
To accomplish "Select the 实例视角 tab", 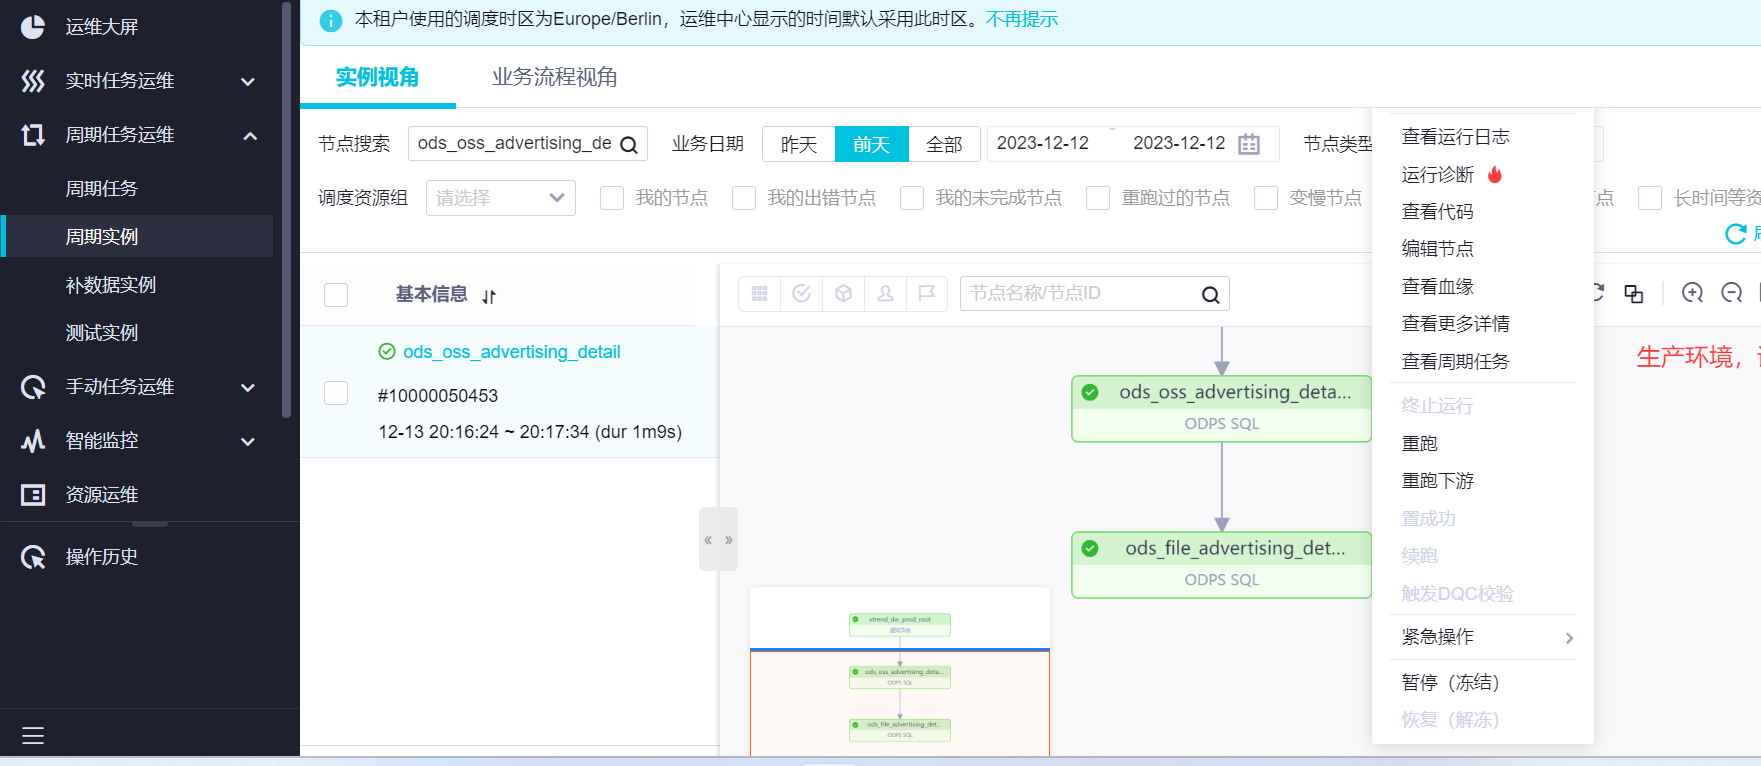I will (x=377, y=77).
